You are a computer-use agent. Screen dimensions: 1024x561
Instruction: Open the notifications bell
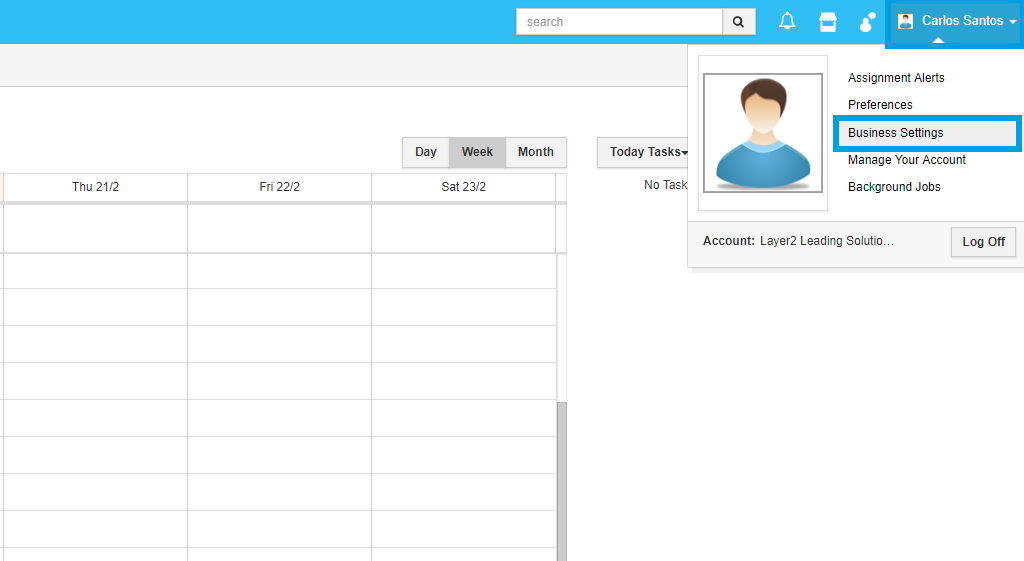(x=787, y=22)
